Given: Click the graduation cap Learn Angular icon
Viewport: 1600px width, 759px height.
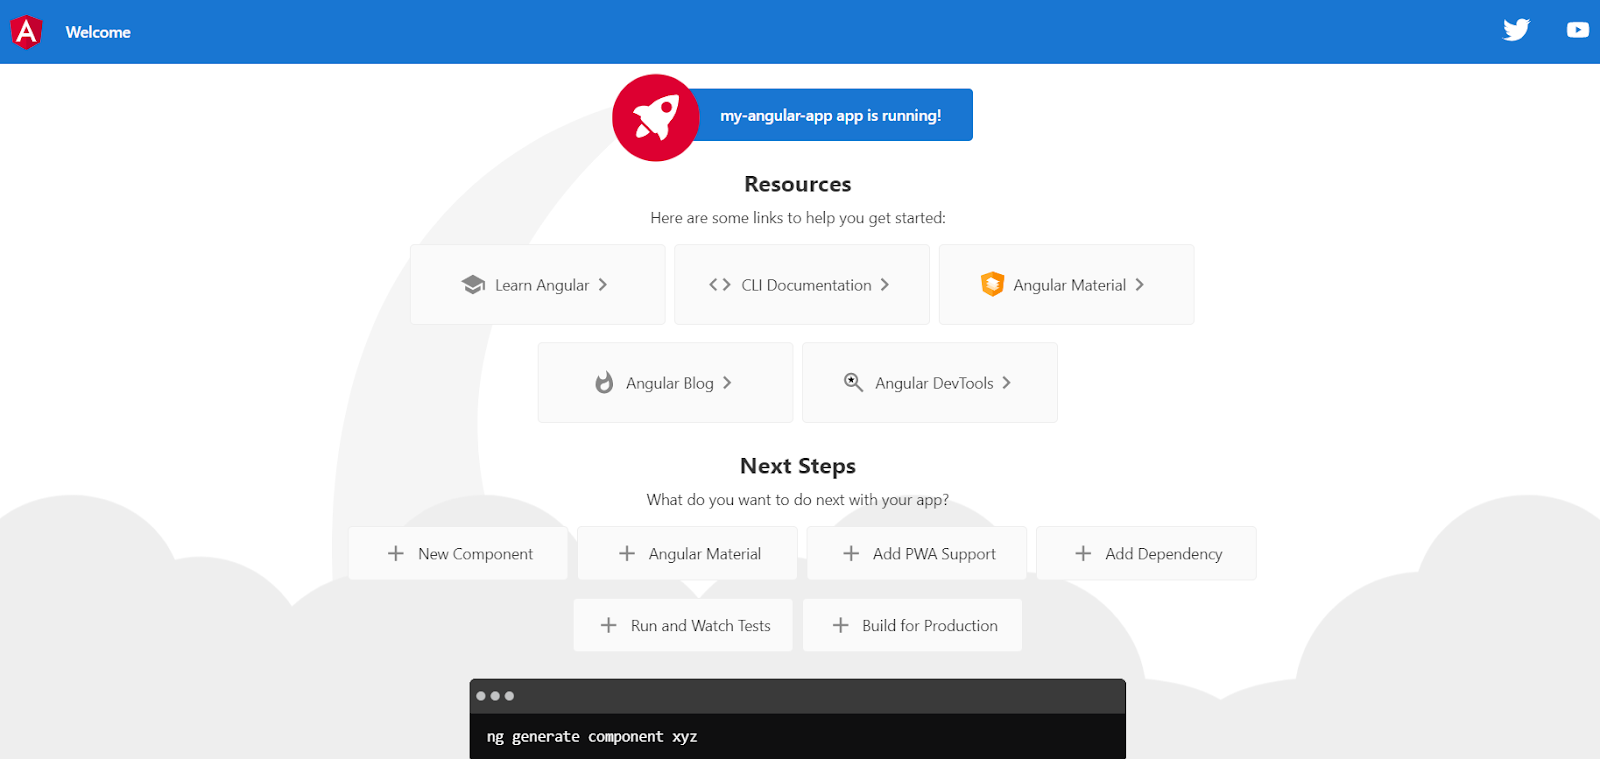Looking at the screenshot, I should [x=473, y=285].
